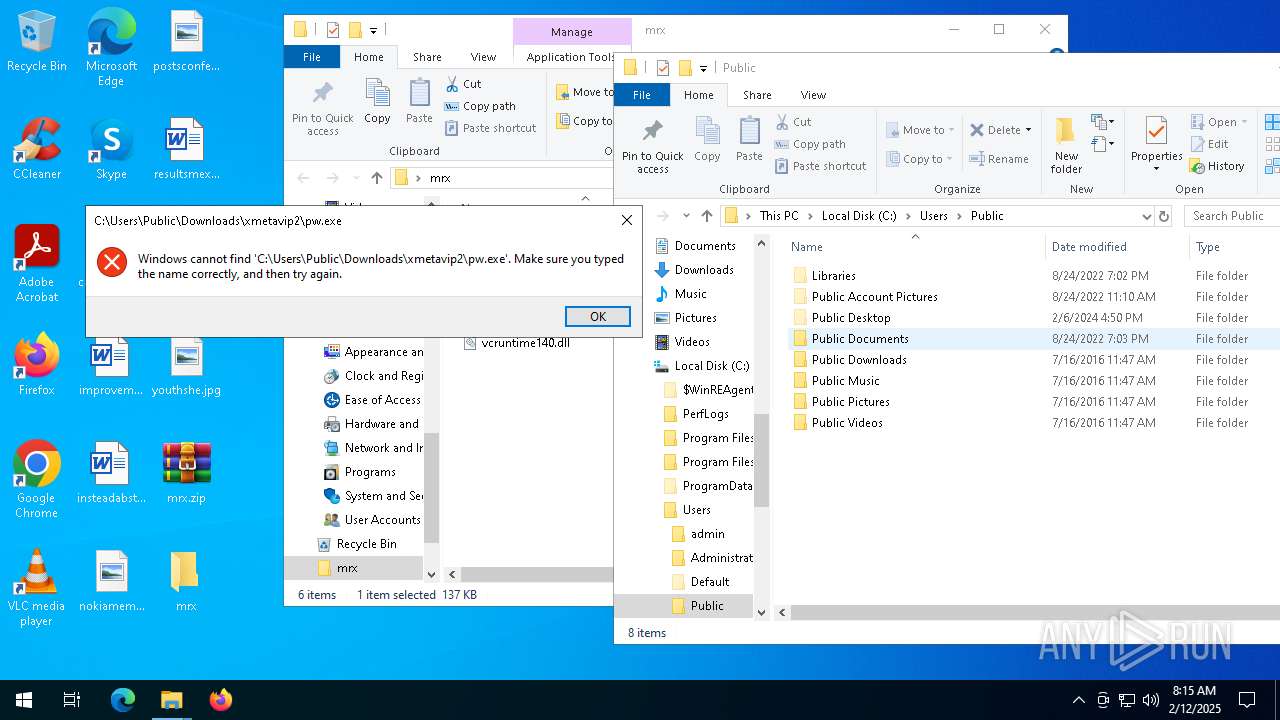This screenshot has width=1280, height=720.
Task: Select youthshe.jpg file on desktop
Action: click(x=186, y=365)
